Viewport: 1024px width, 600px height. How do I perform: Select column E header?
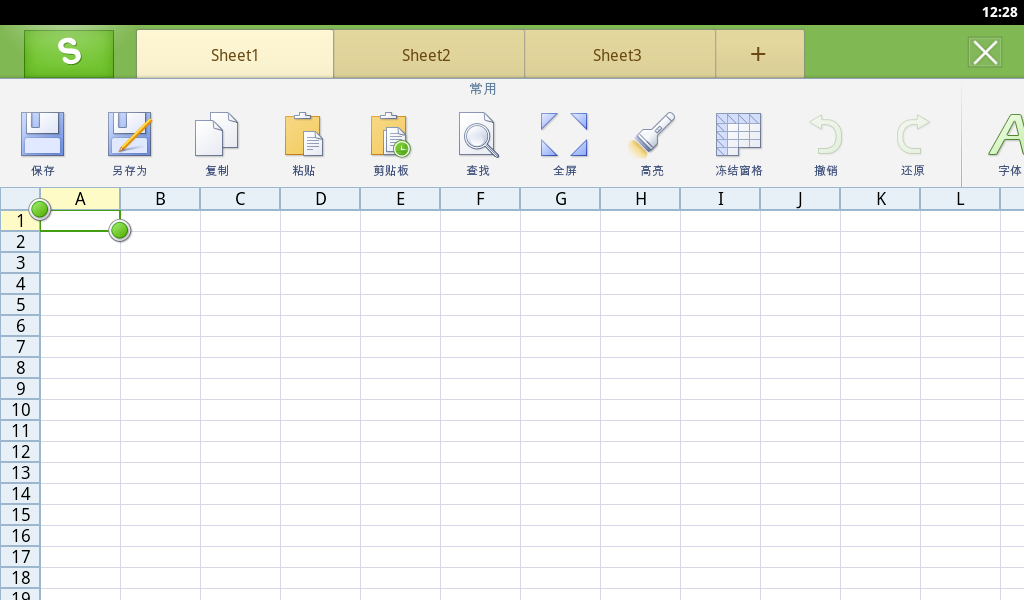pos(400,199)
